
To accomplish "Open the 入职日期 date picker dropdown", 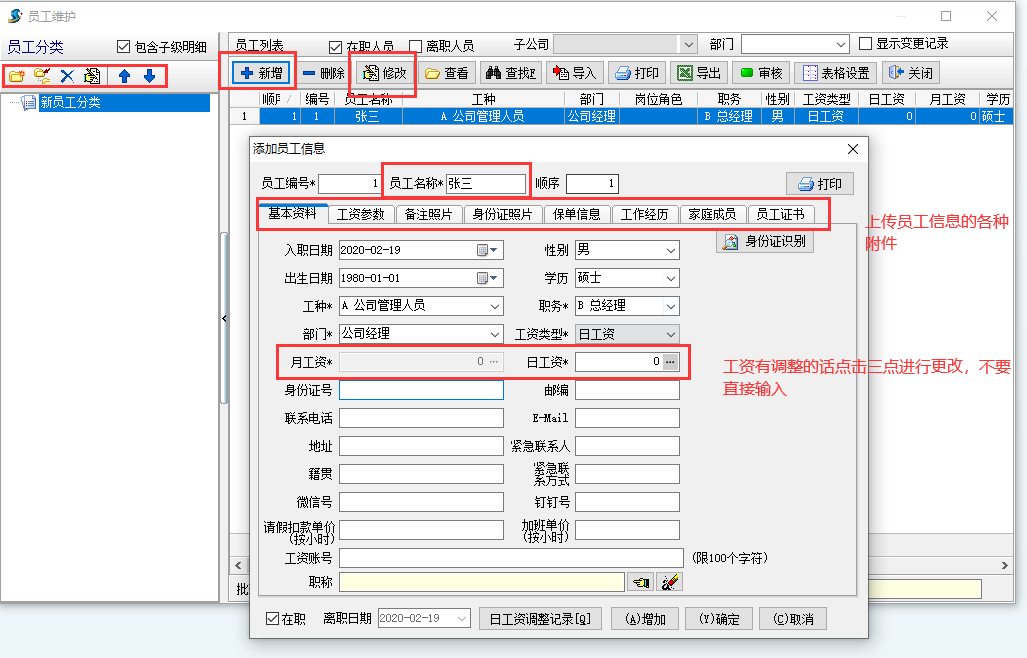I will (495, 250).
